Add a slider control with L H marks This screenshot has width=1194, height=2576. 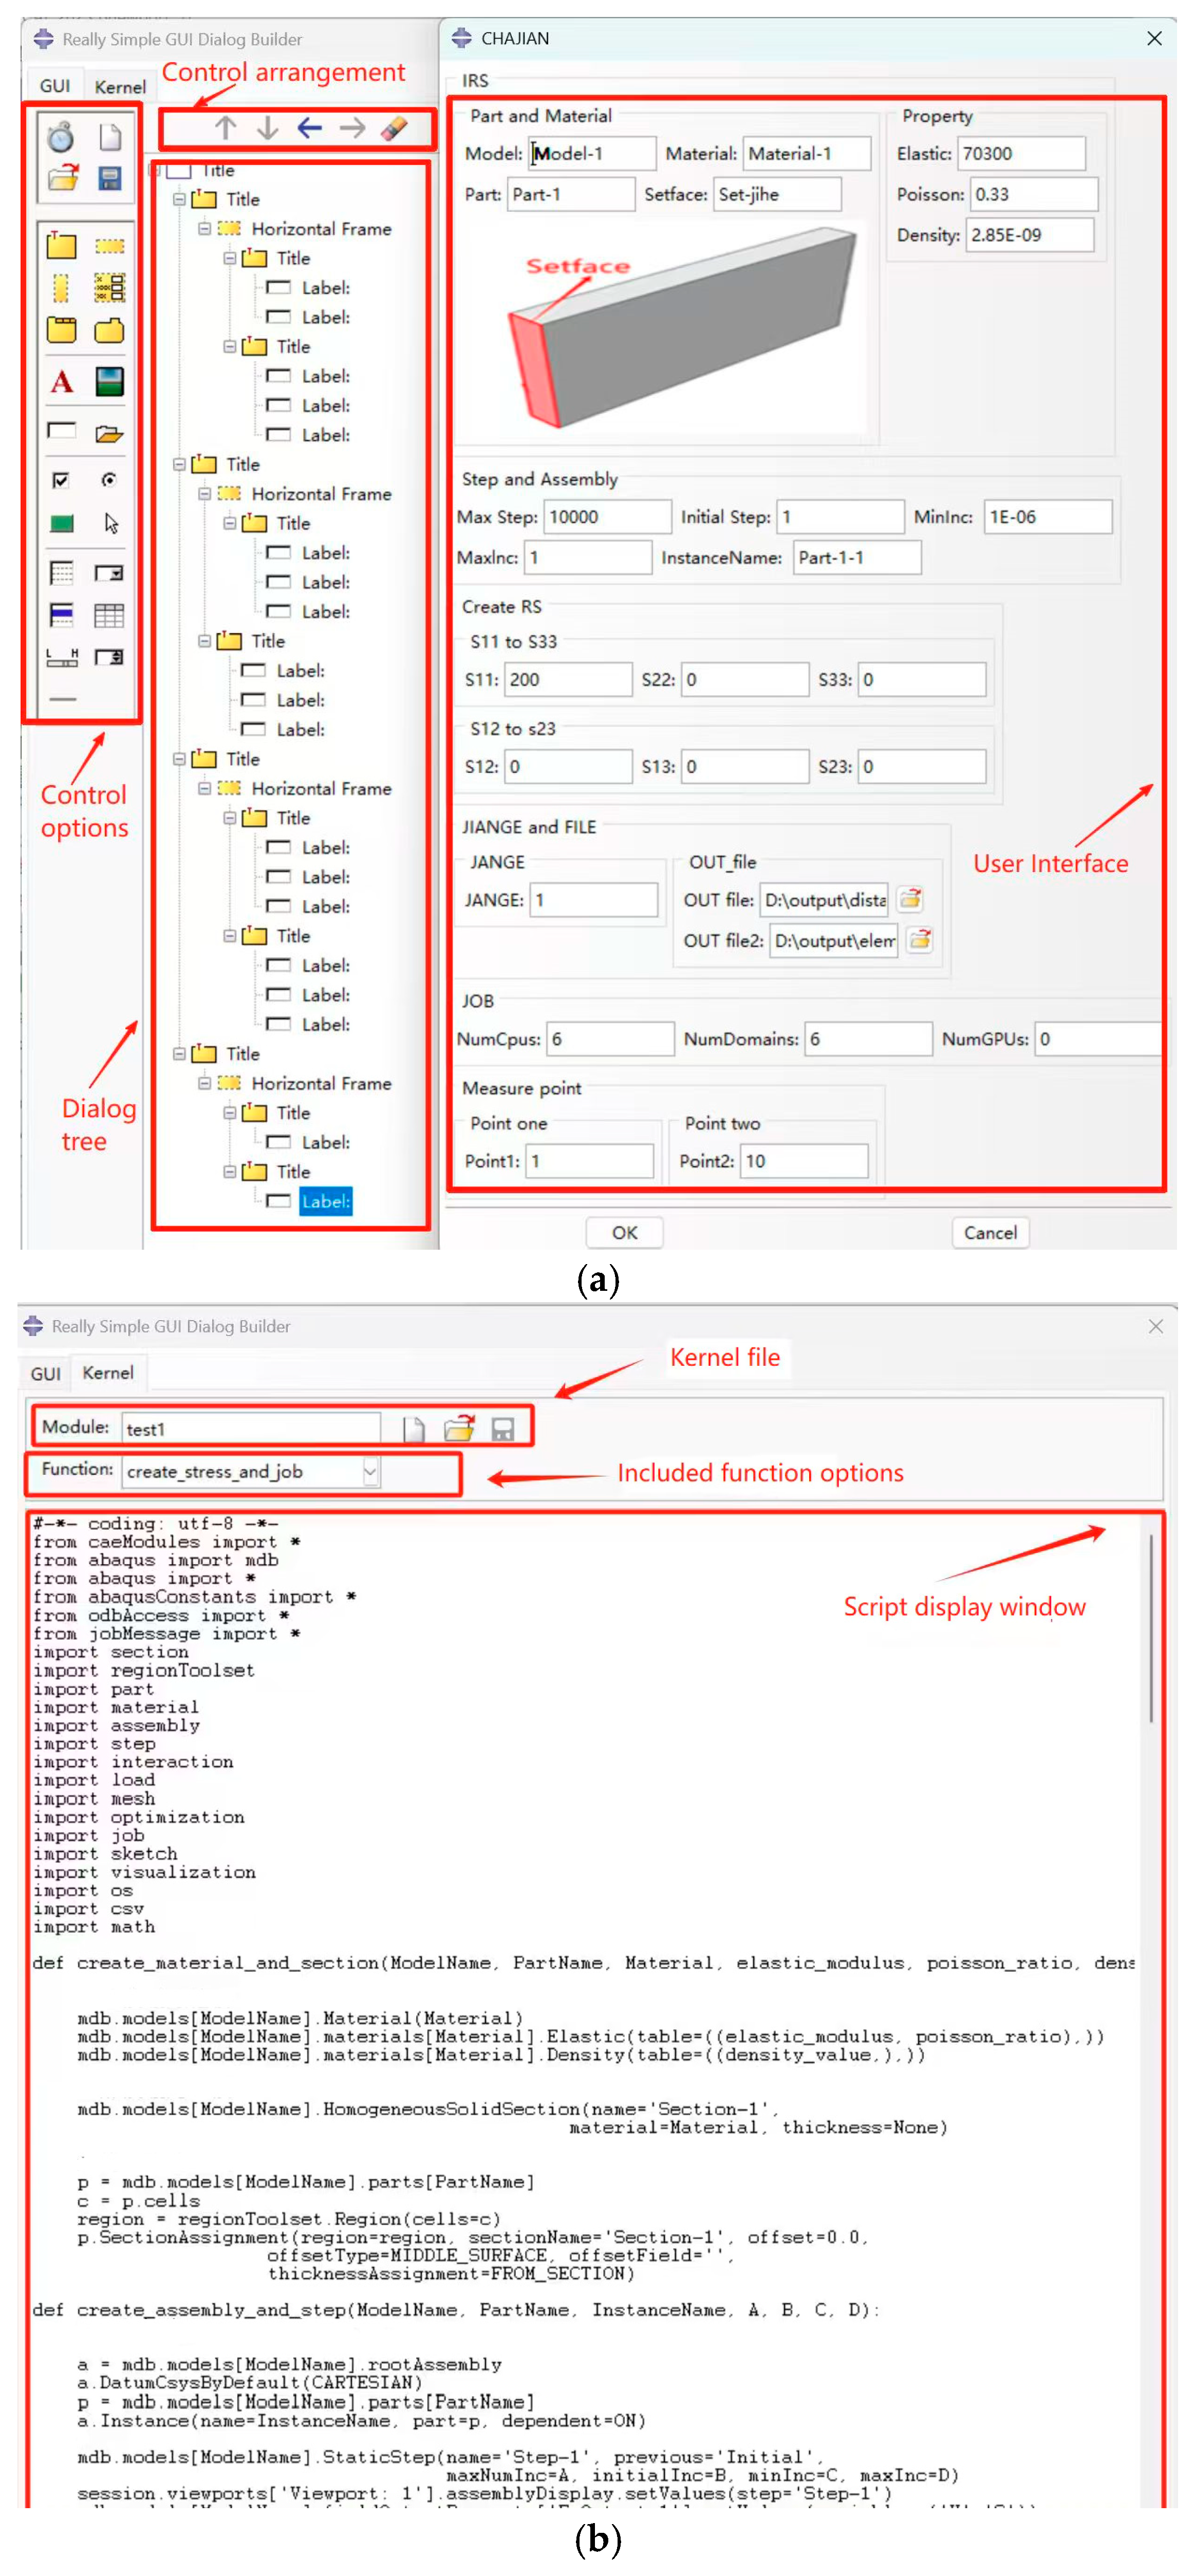[x=62, y=657]
